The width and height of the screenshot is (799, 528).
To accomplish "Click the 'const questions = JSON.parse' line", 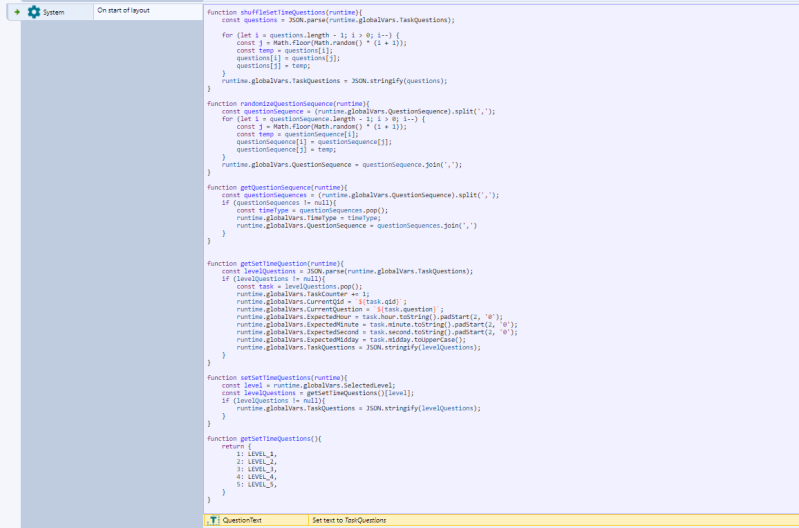I will pyautogui.click(x=338, y=20).
